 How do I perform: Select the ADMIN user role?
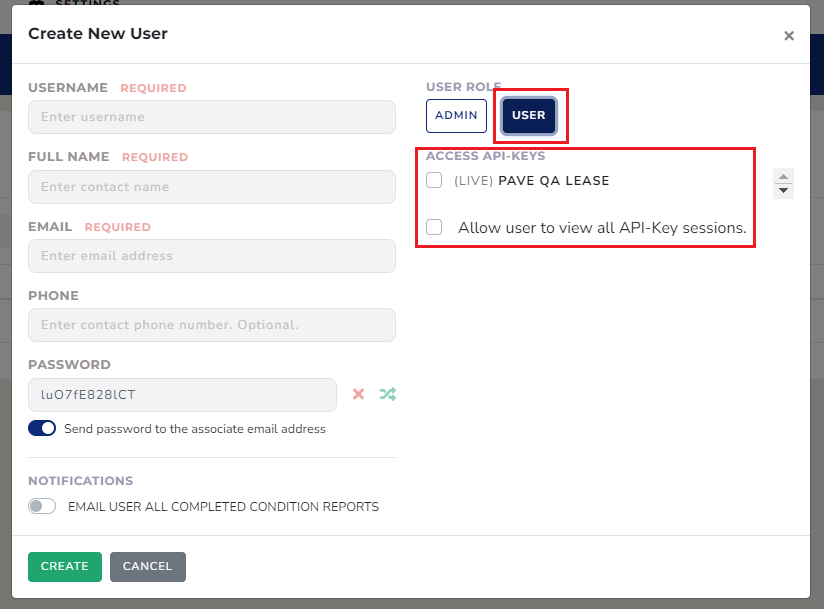click(x=456, y=116)
